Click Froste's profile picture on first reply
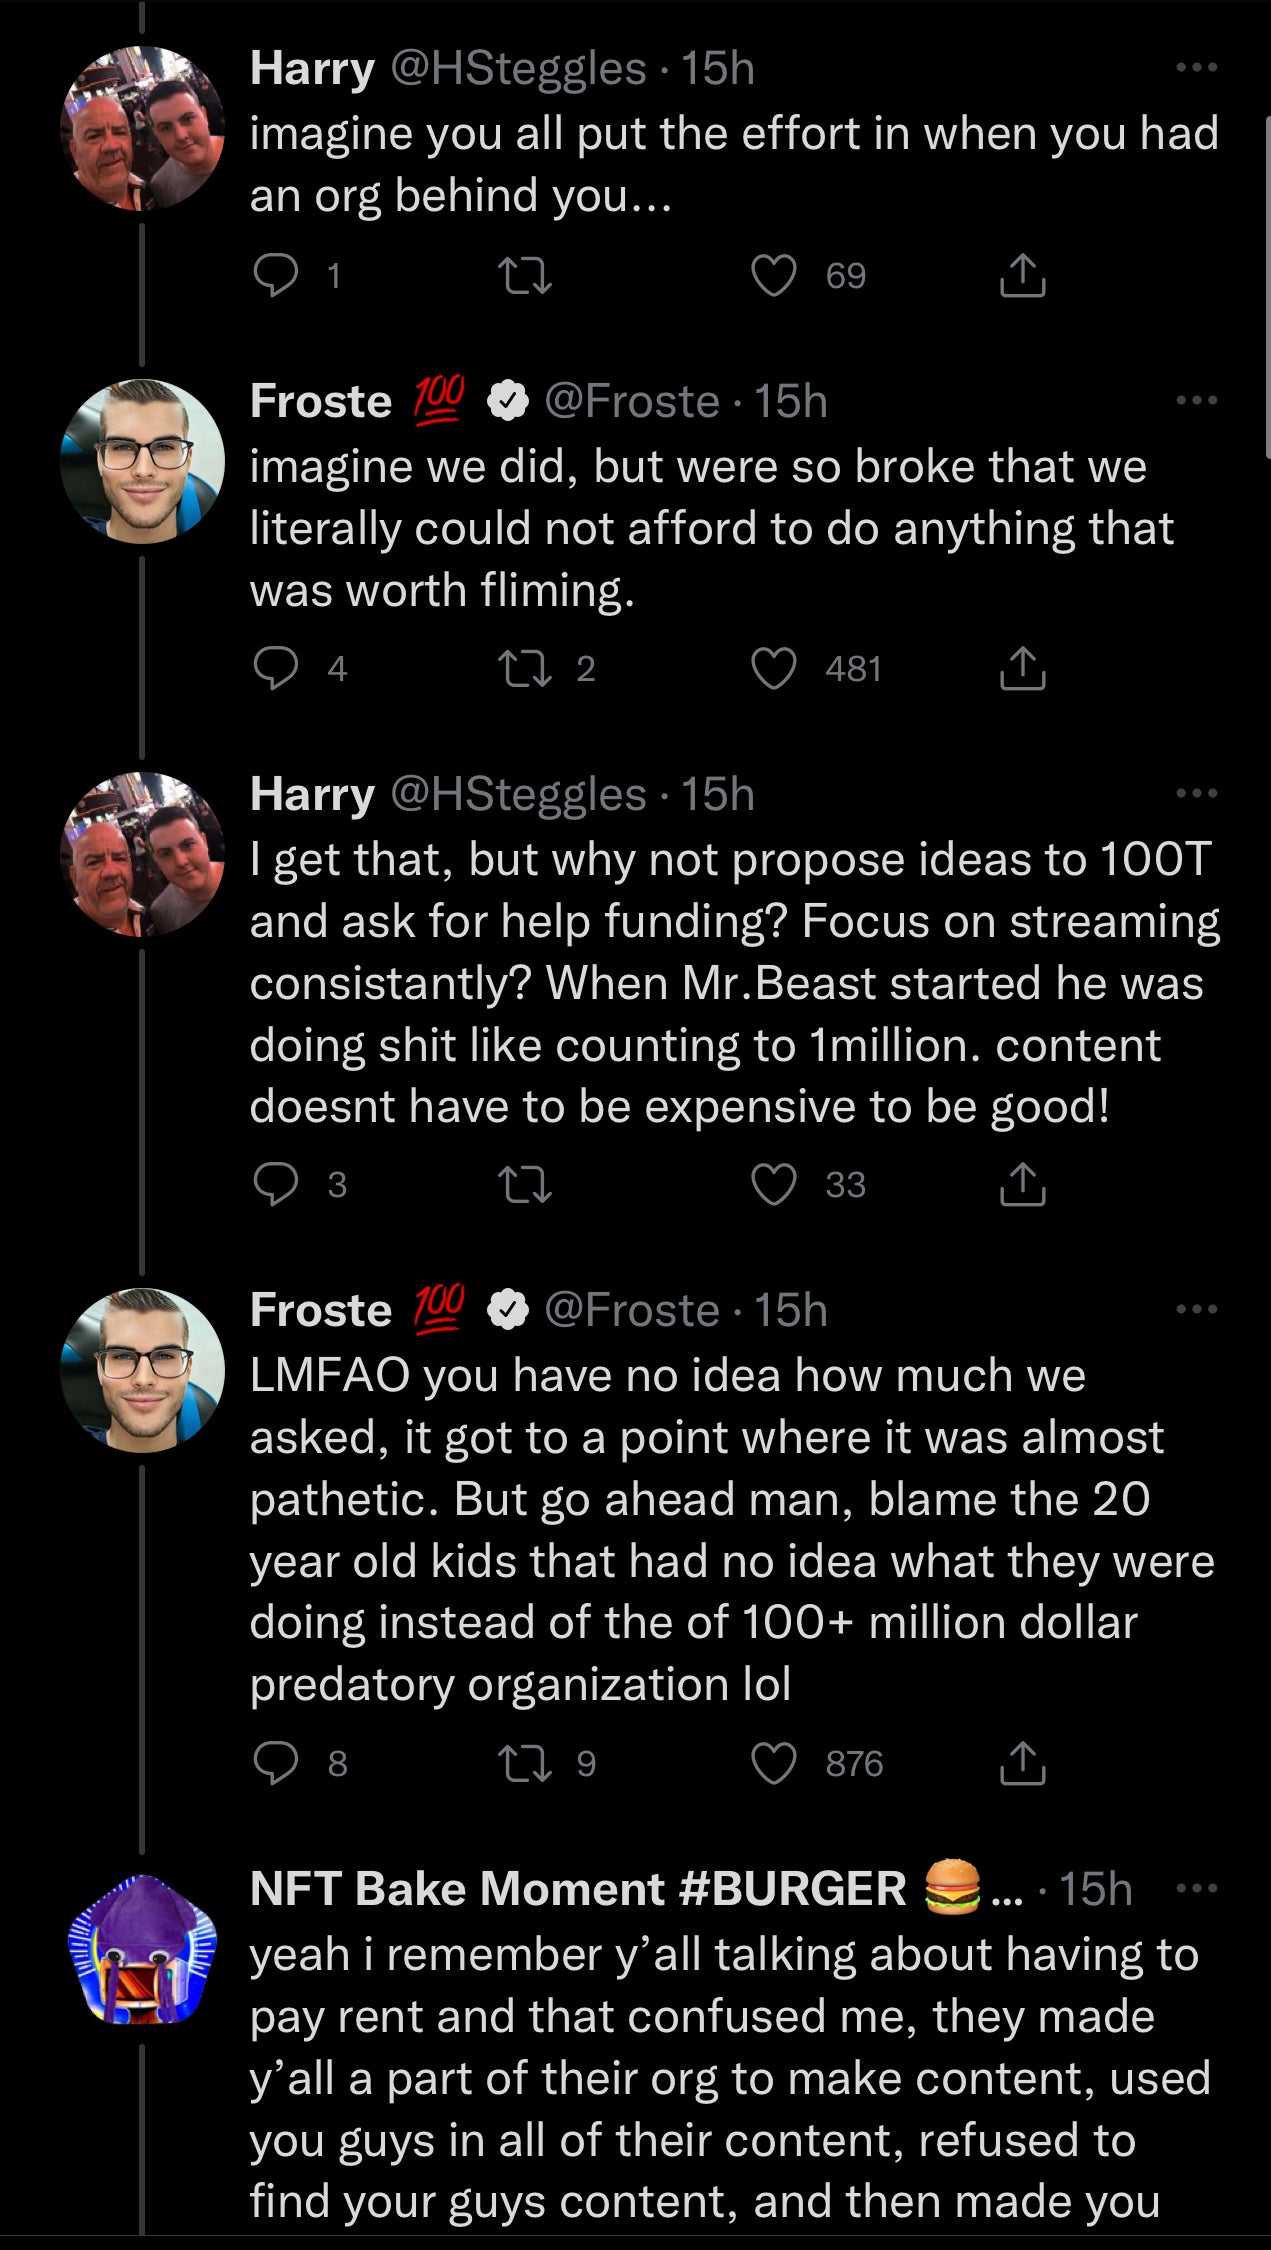 coord(142,461)
